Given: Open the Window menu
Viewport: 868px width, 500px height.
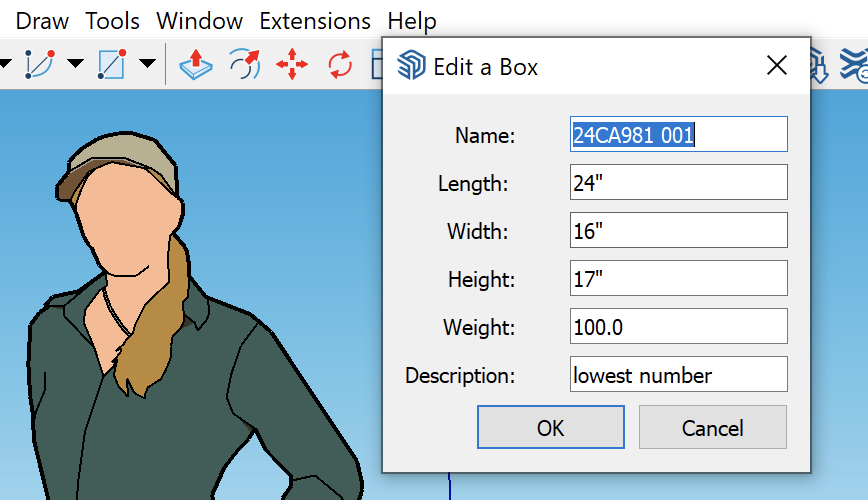Looking at the screenshot, I should point(199,21).
